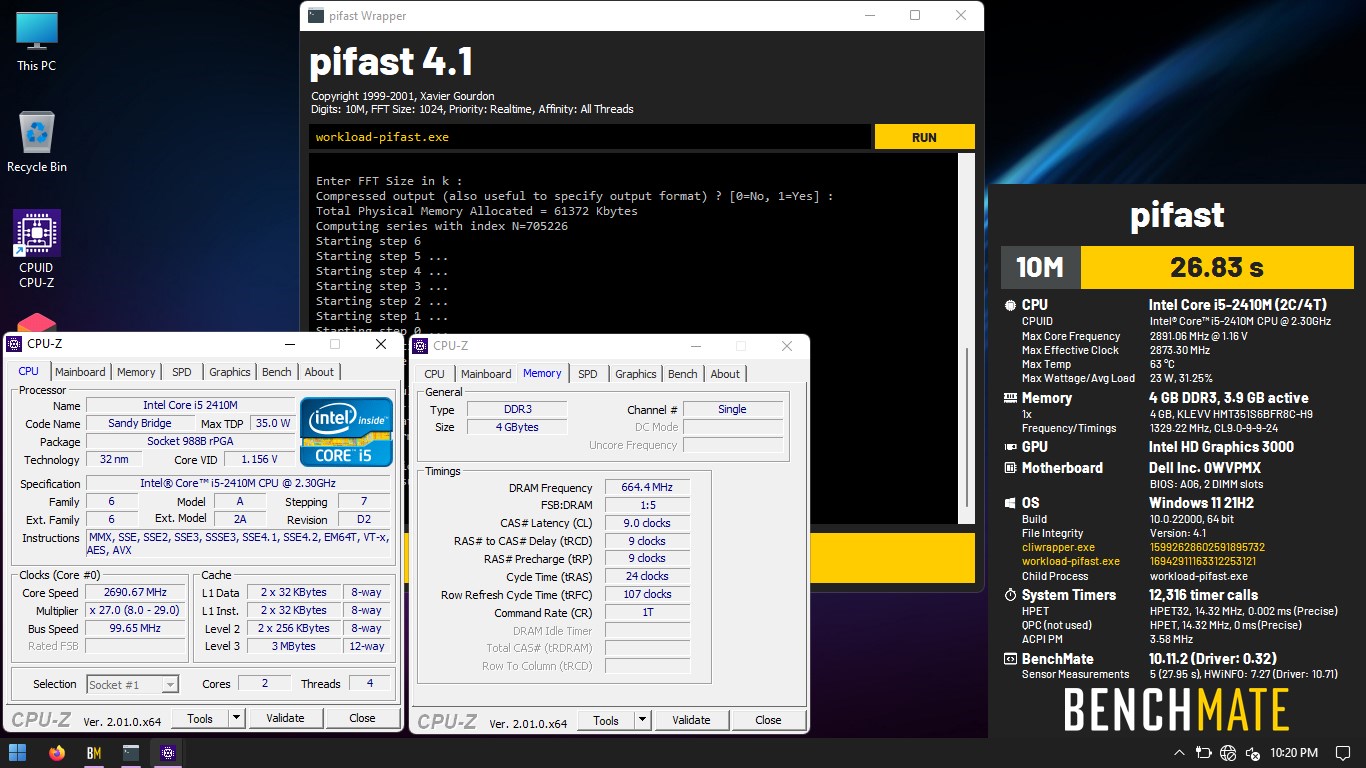Open SPD tab in right CPU-Z window
The height and width of the screenshot is (768, 1366).
[x=587, y=374]
